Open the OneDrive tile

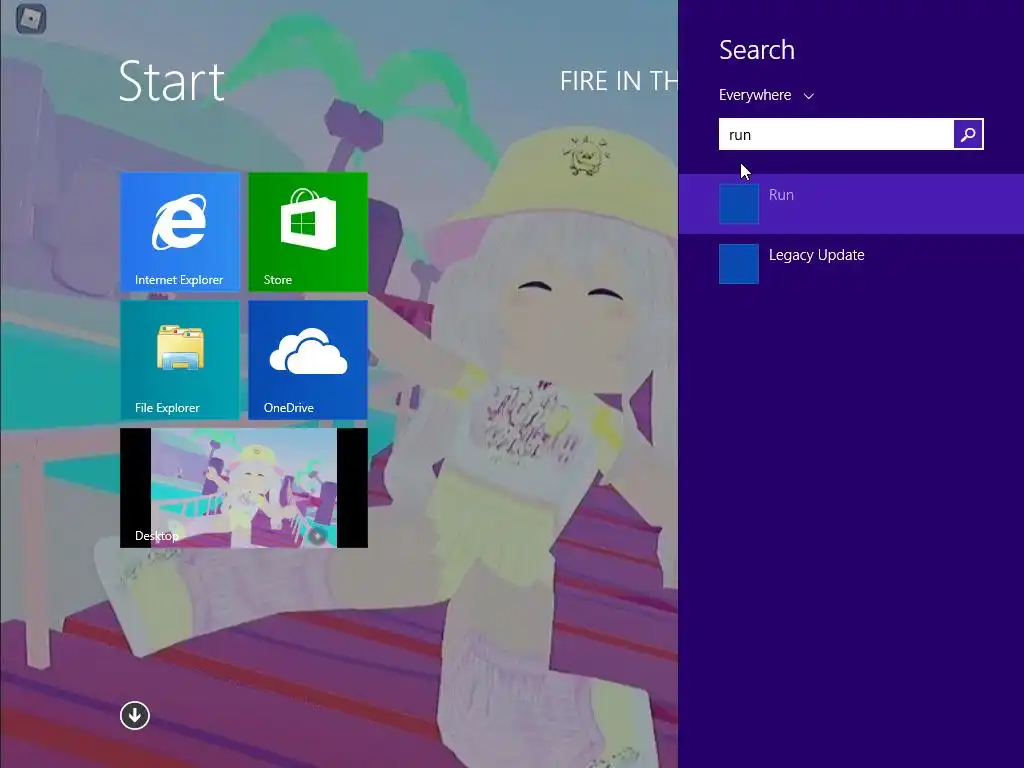(x=308, y=359)
